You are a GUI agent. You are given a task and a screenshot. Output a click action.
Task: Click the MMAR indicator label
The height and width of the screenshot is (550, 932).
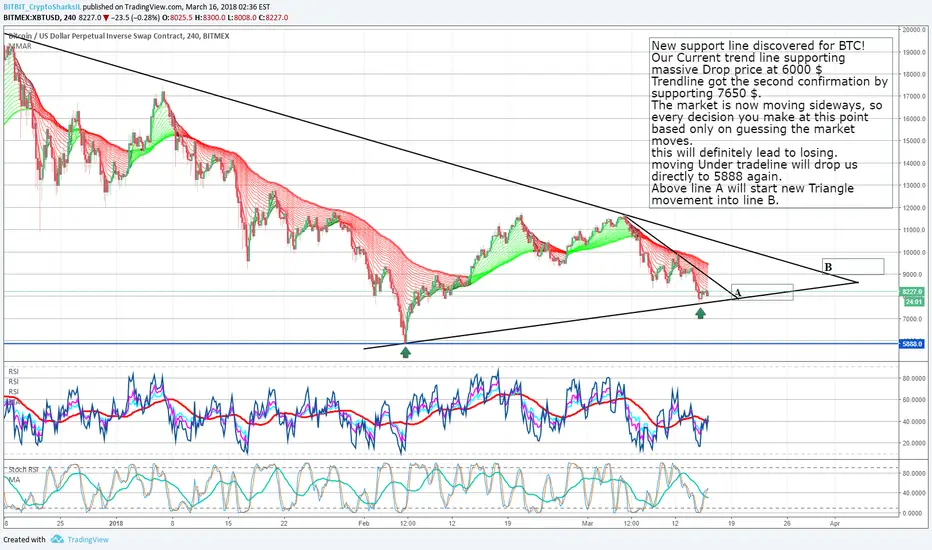point(20,46)
